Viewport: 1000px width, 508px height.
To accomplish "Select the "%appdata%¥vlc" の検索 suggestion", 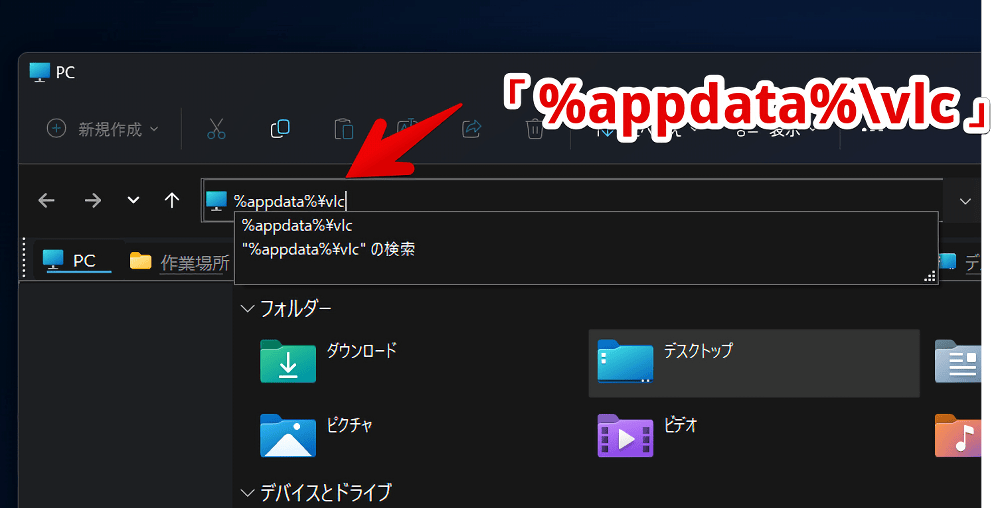I will click(x=586, y=249).
